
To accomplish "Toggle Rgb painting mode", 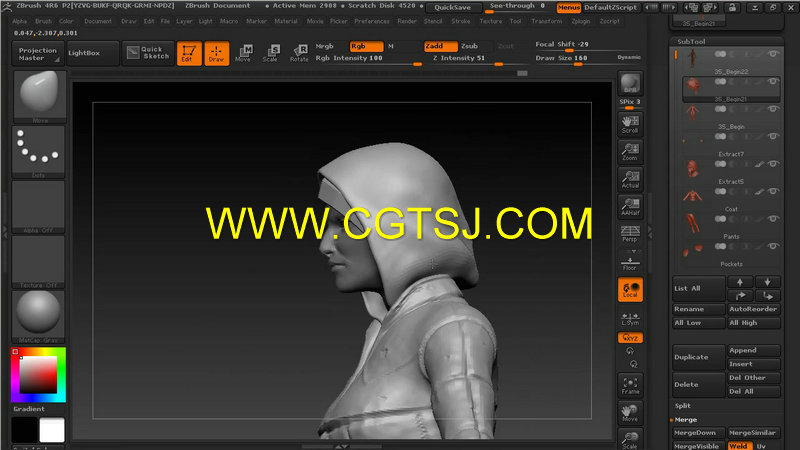I will 366,46.
